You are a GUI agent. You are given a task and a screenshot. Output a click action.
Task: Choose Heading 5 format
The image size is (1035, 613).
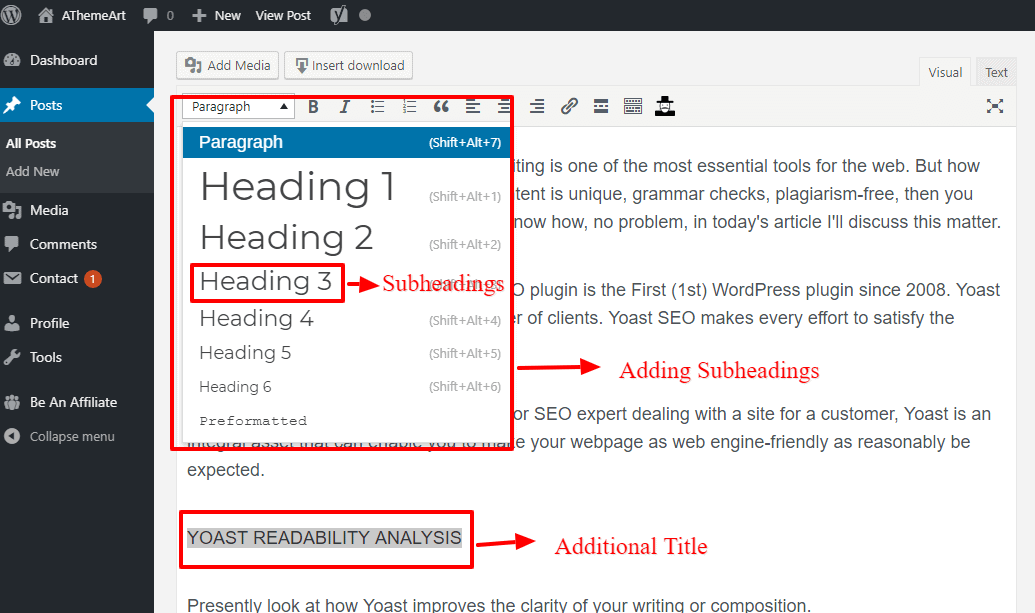(347, 353)
